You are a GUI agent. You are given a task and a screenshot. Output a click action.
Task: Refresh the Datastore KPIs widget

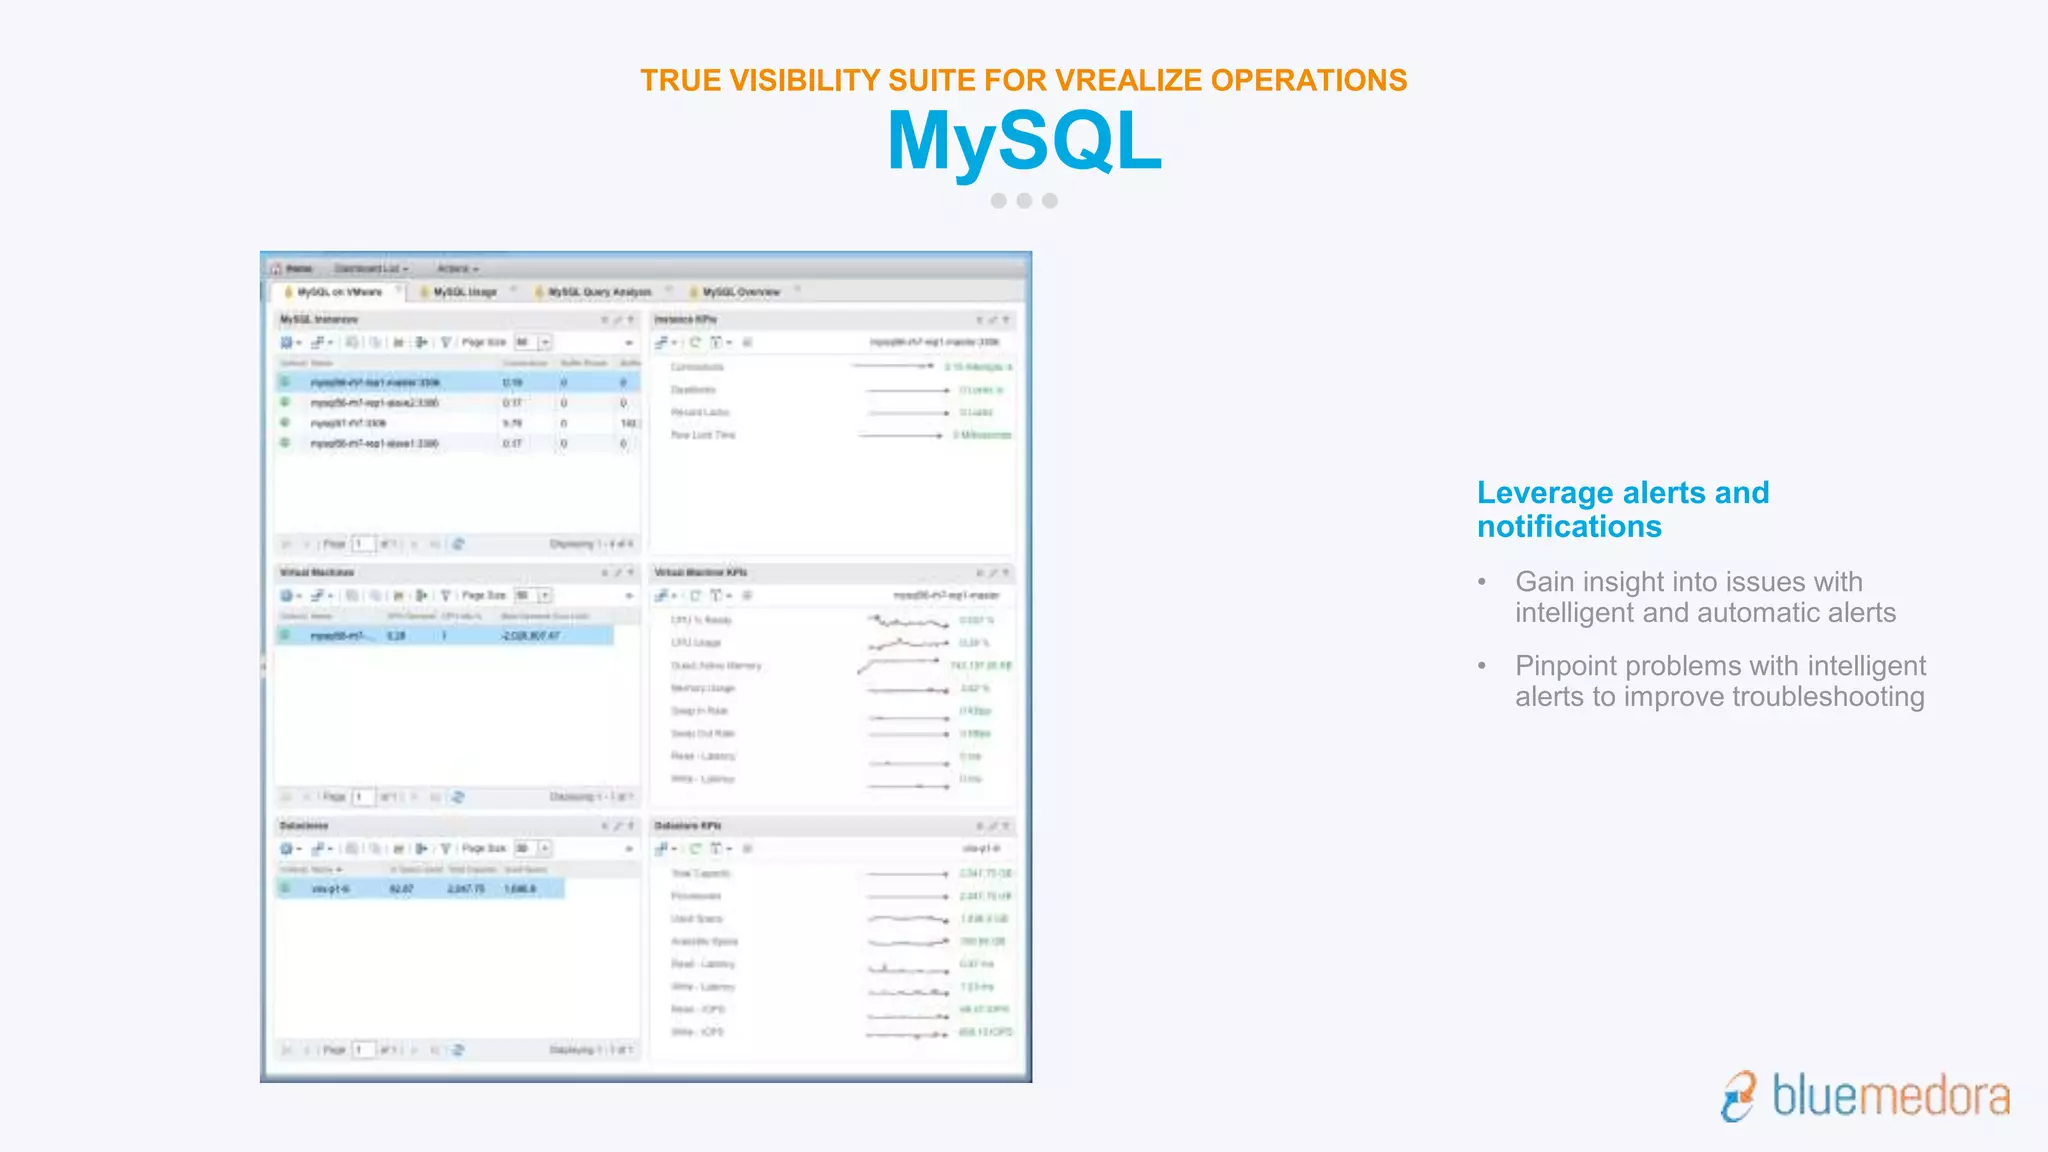click(695, 848)
